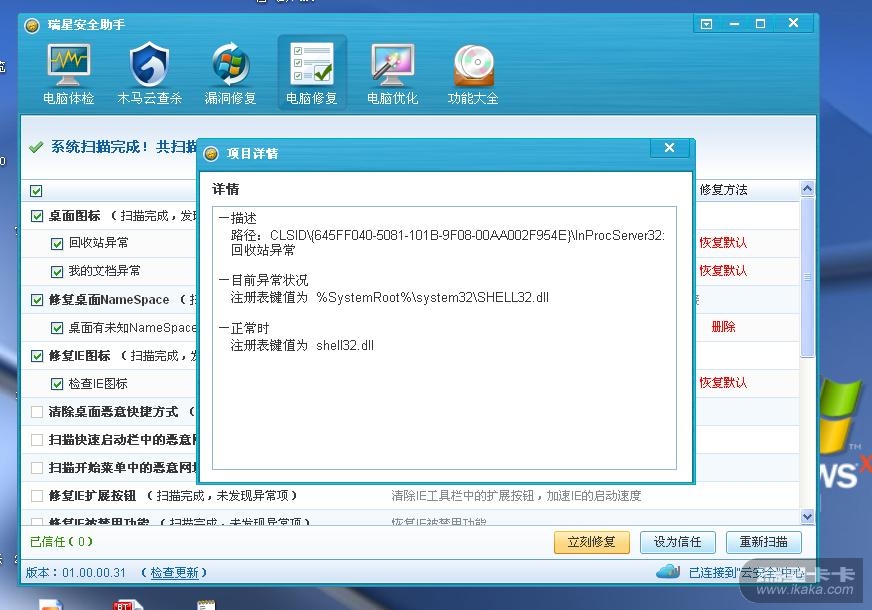Click the scrollbar up arrow
Viewport: 872px width, 610px height.
click(807, 189)
